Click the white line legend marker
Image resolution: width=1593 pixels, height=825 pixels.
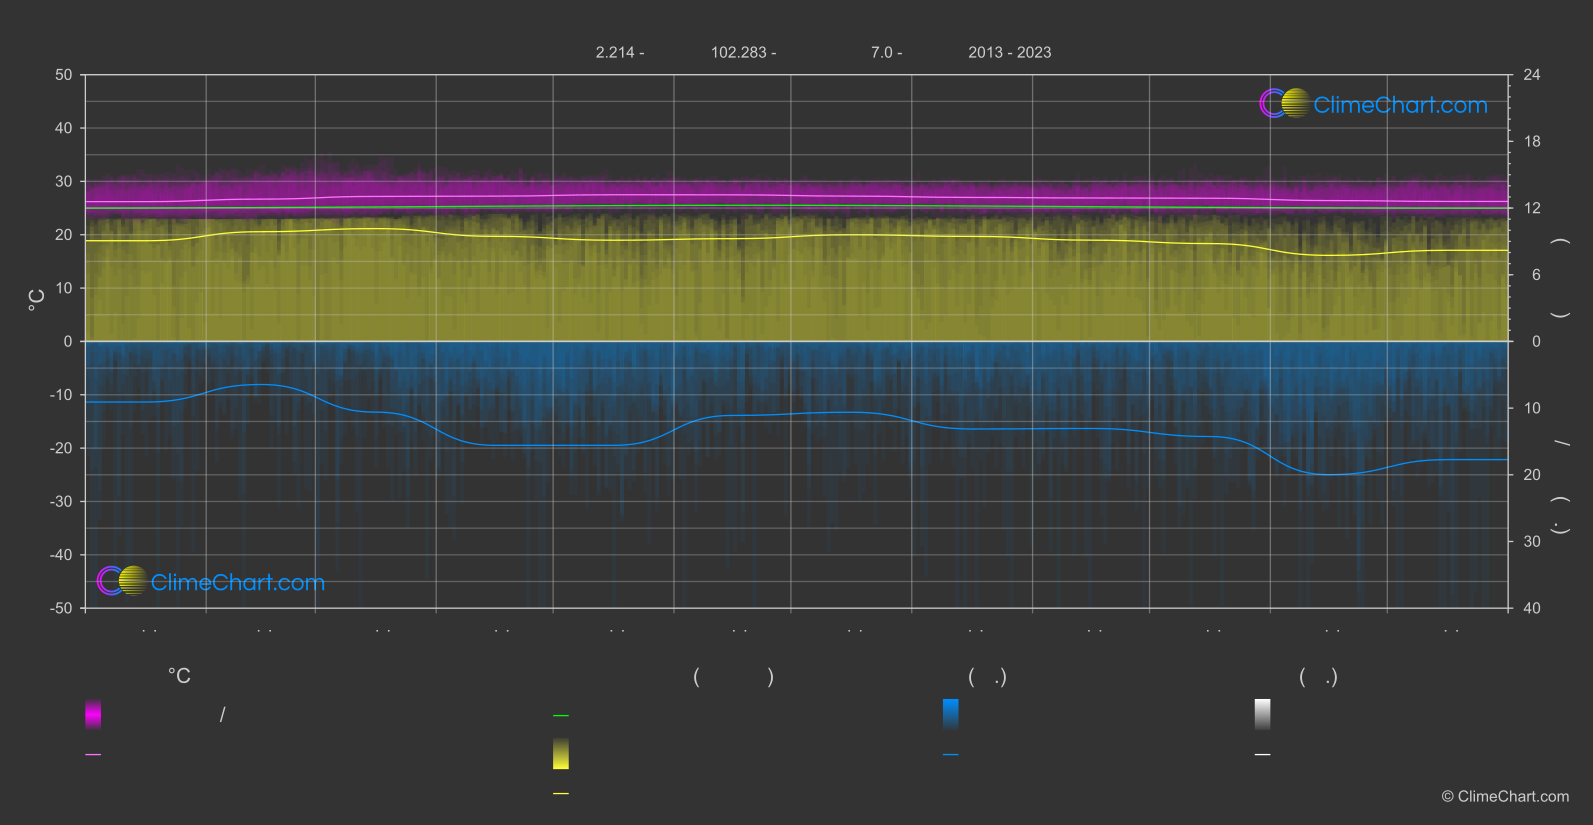1262,755
